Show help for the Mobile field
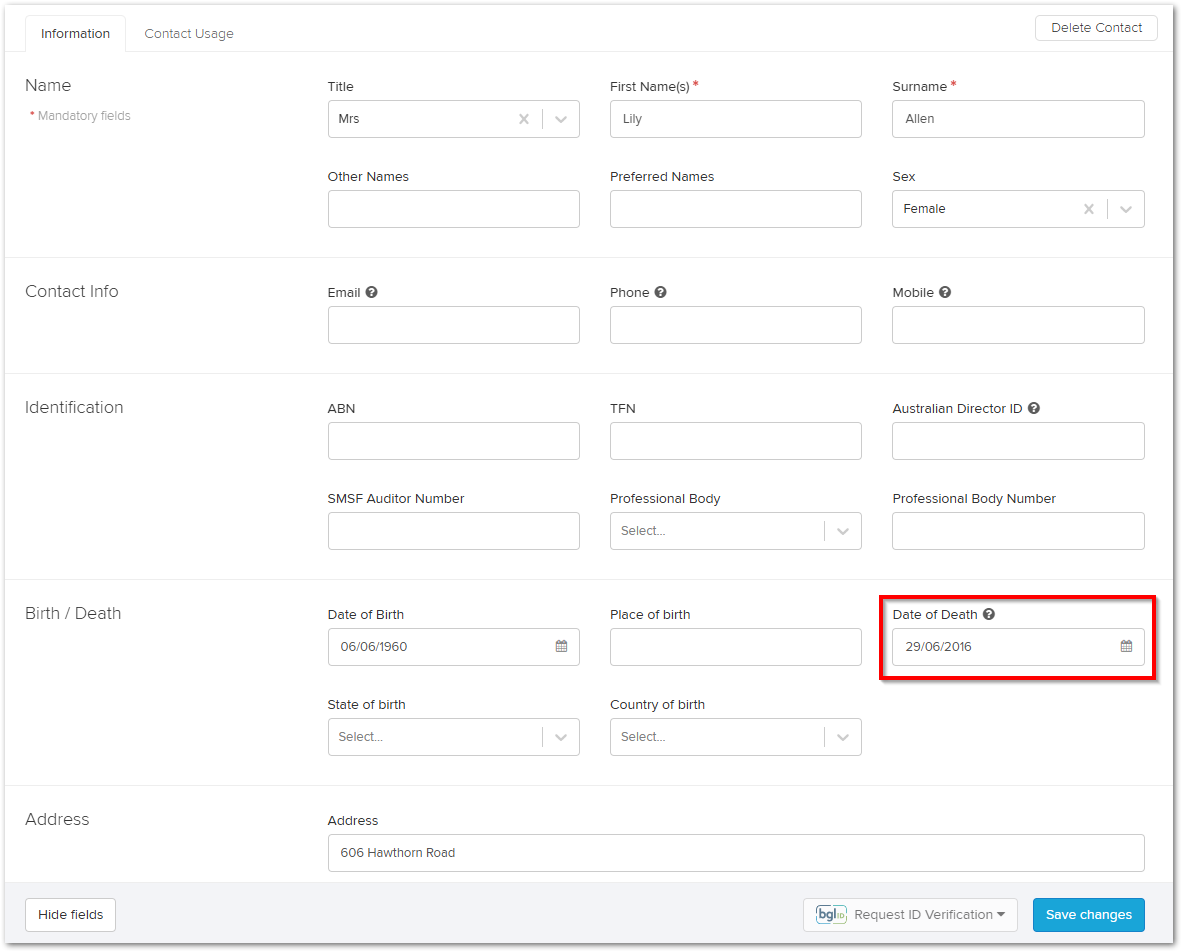This screenshot has width=1182, height=952. (945, 292)
